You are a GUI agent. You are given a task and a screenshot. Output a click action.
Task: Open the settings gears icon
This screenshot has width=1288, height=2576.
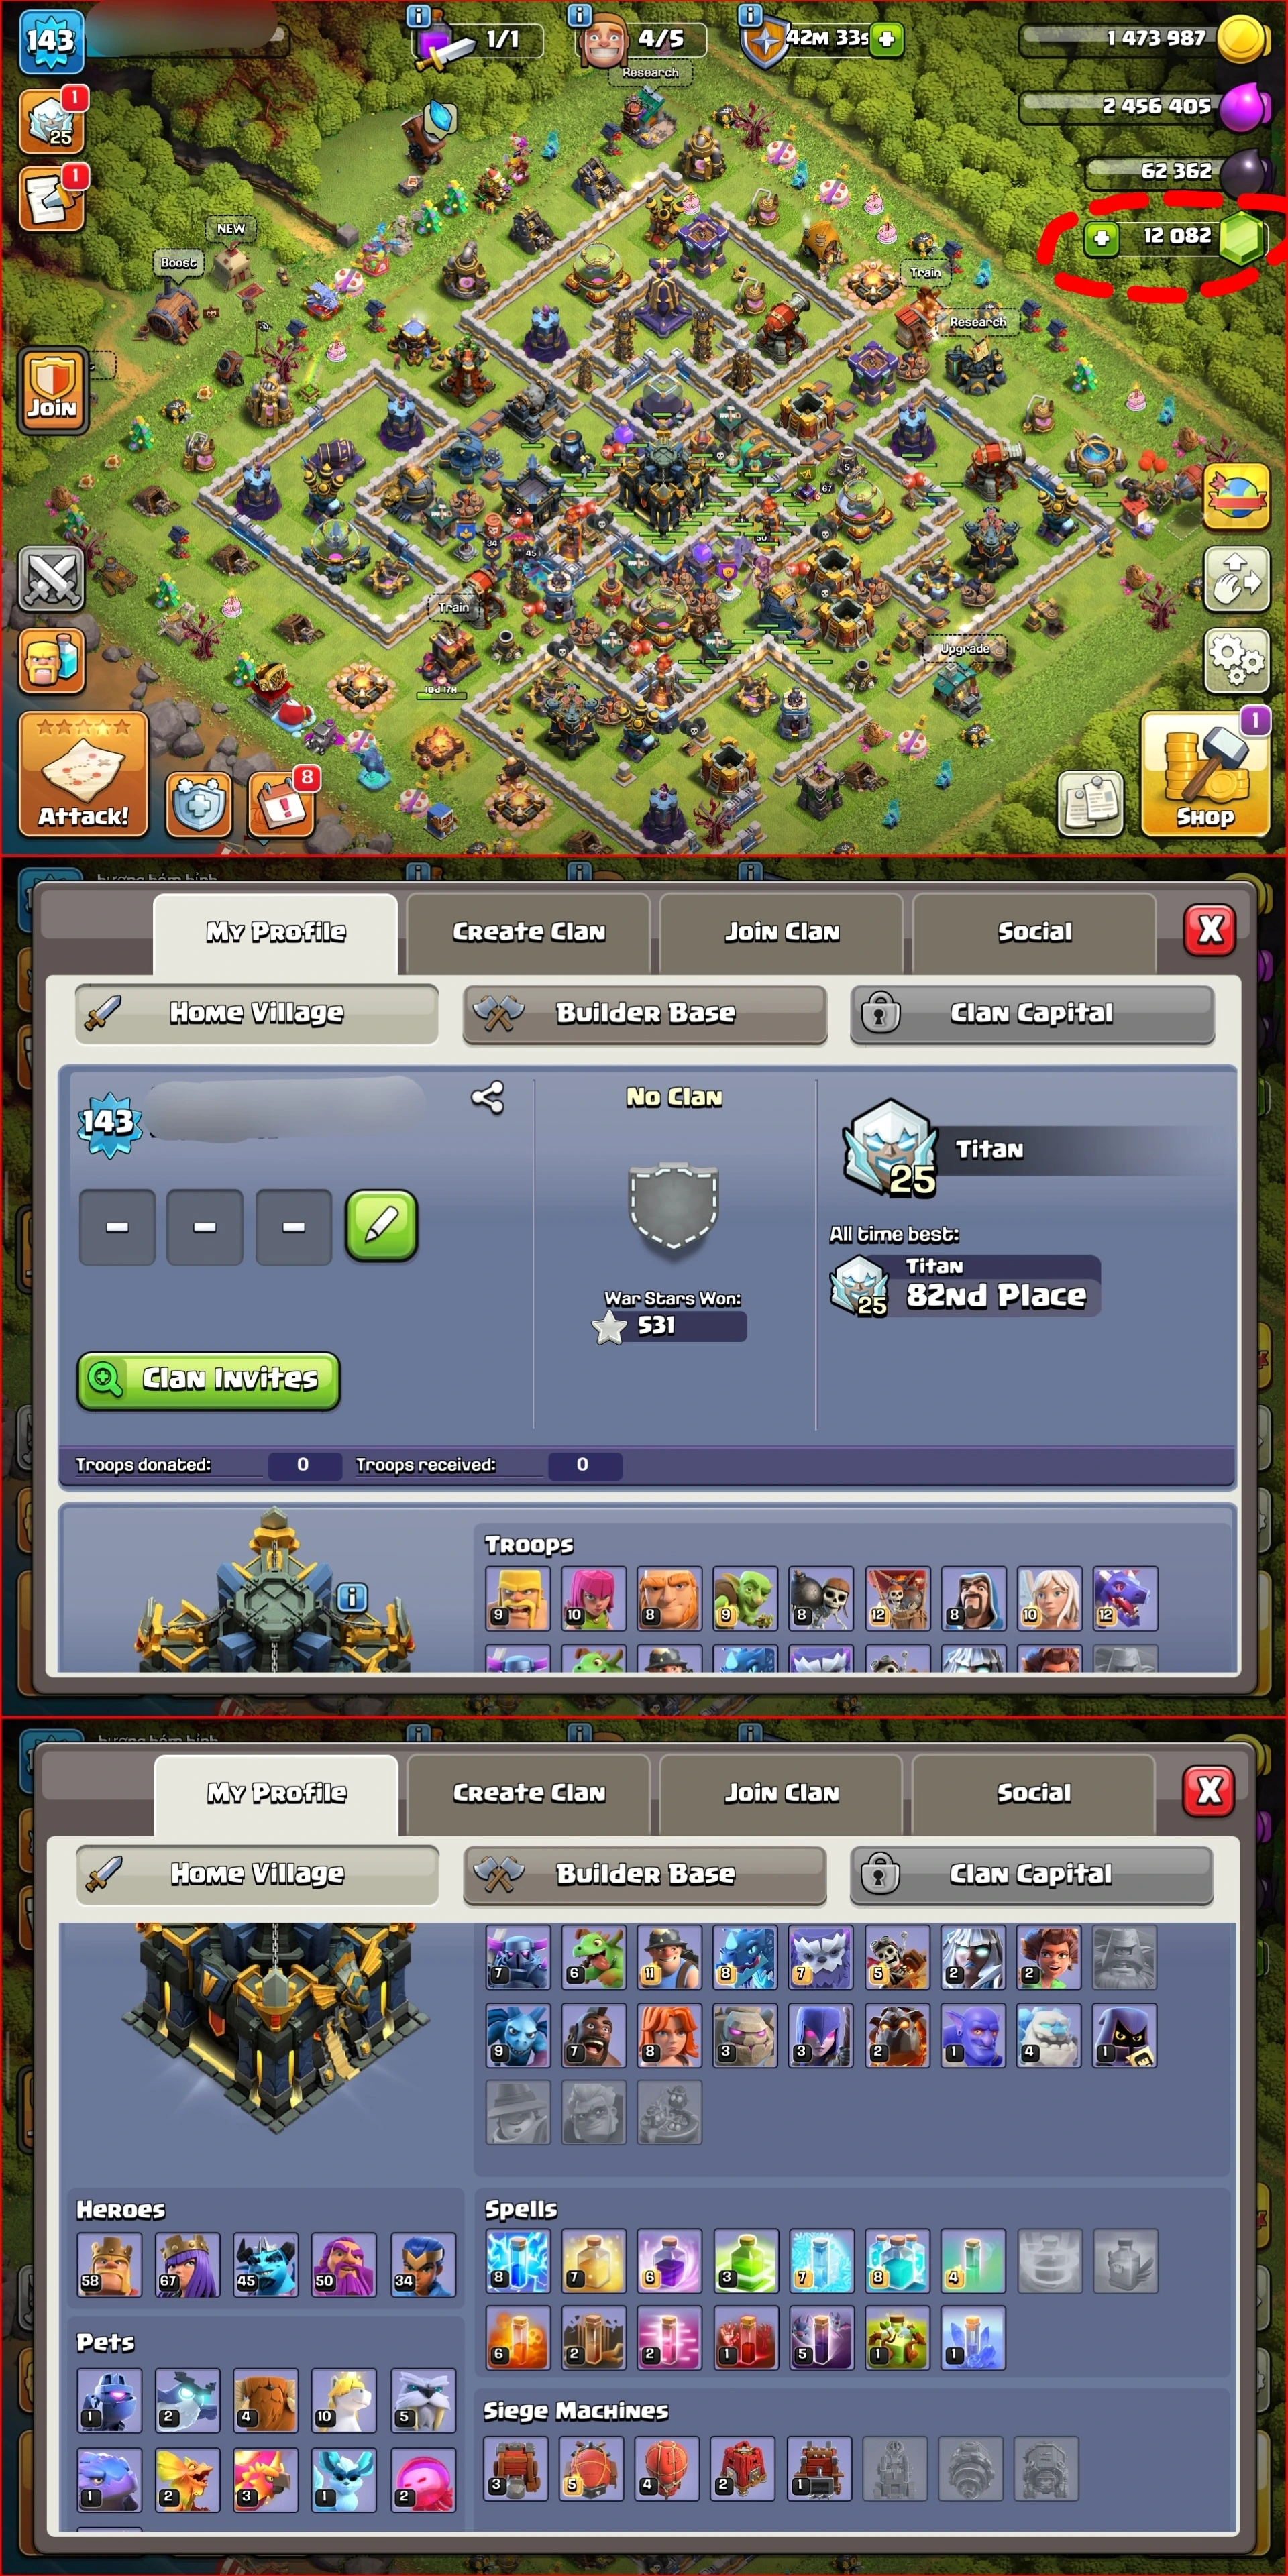[x=1236, y=661]
